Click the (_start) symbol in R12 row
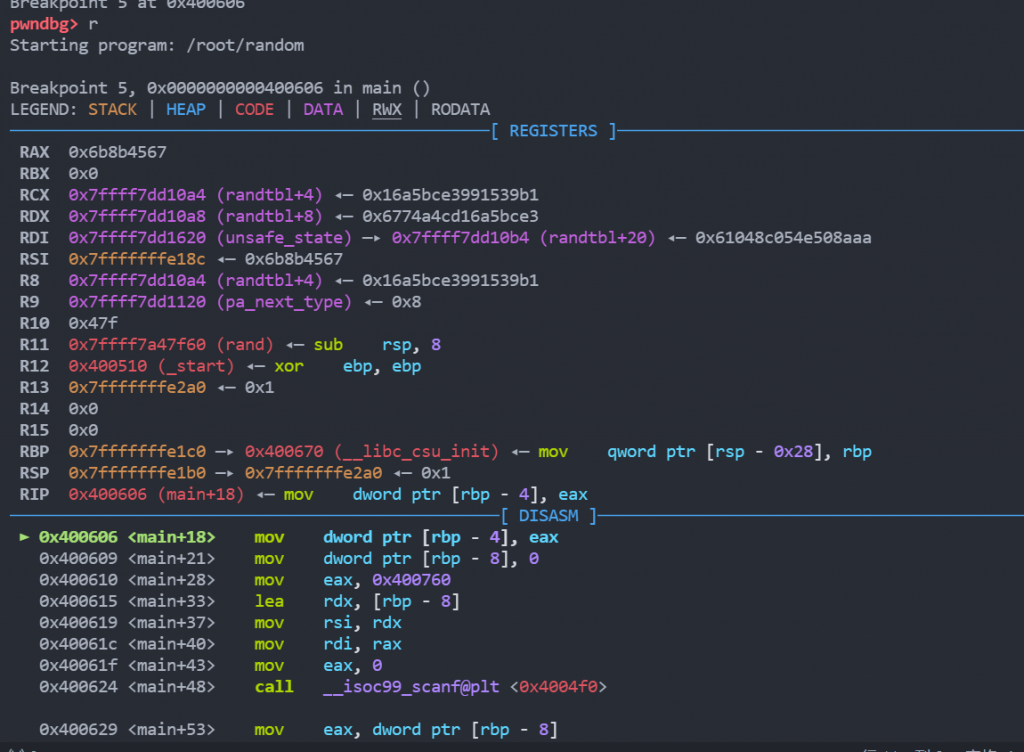The image size is (1024, 752). tap(196, 366)
